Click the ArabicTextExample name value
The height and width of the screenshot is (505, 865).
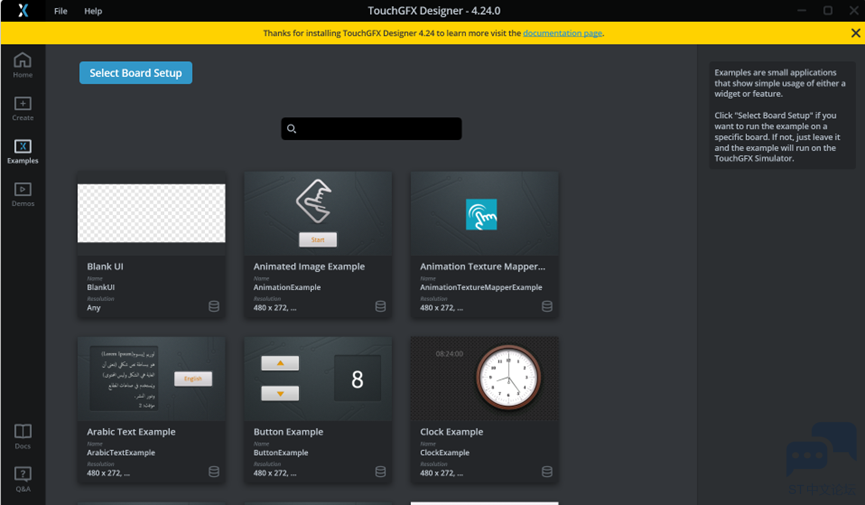121,453
